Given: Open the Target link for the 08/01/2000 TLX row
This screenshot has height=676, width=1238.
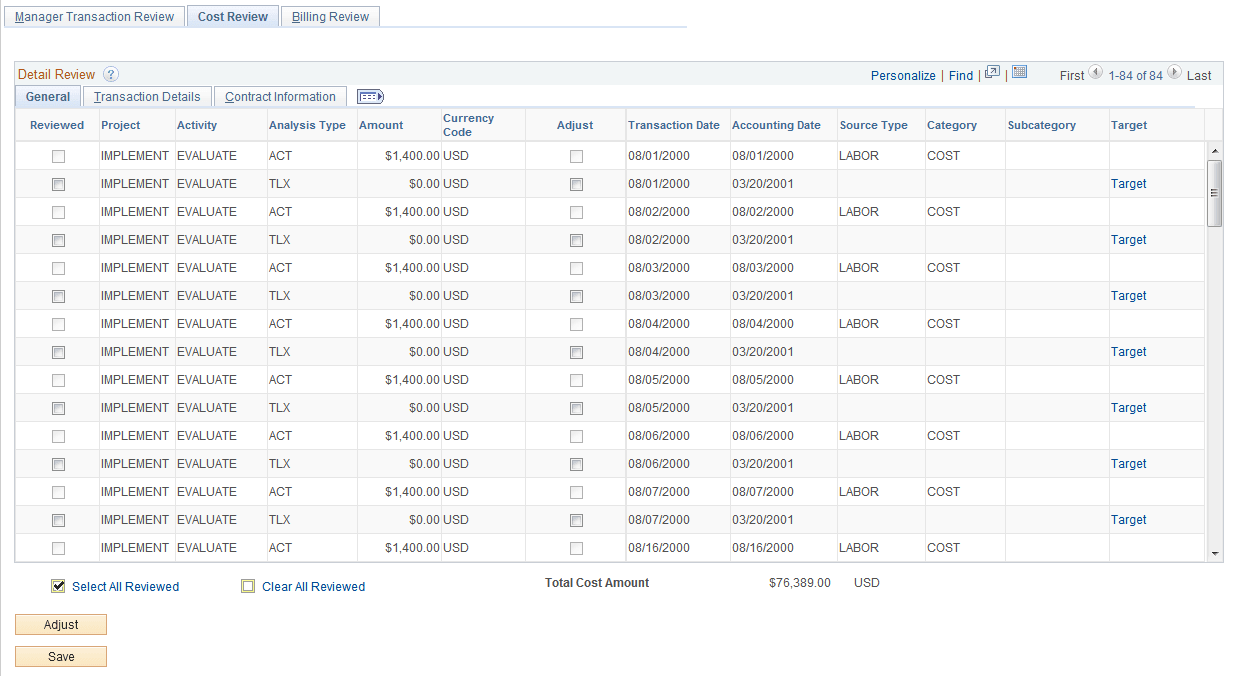Looking at the screenshot, I should pyautogui.click(x=1128, y=184).
